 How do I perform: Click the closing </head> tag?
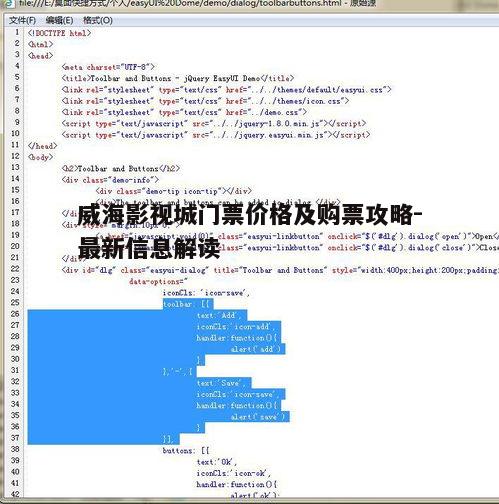pyautogui.click(x=43, y=146)
